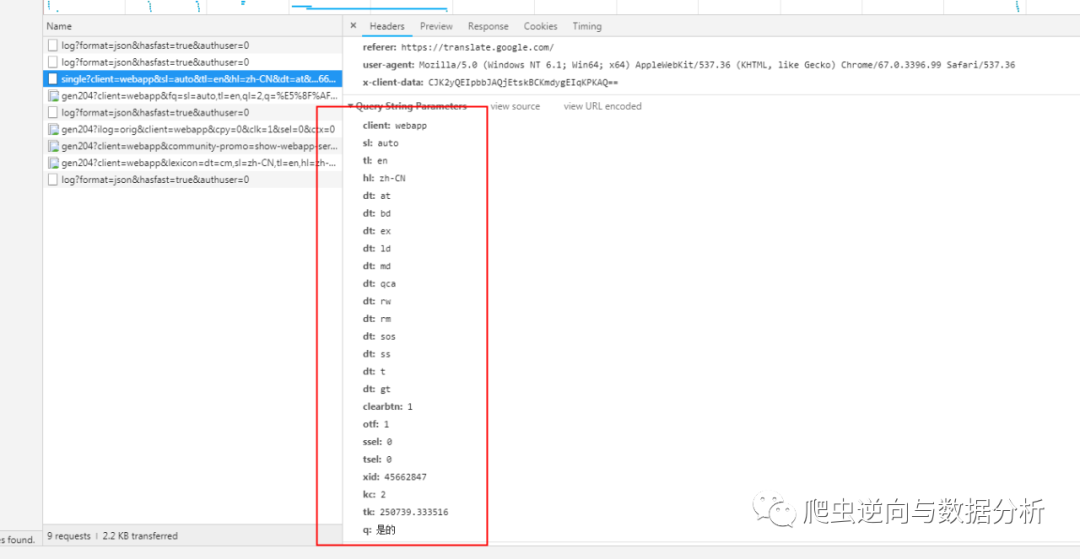Select the single?client=webapp request row
The width and height of the screenshot is (1080, 559).
tap(193, 79)
